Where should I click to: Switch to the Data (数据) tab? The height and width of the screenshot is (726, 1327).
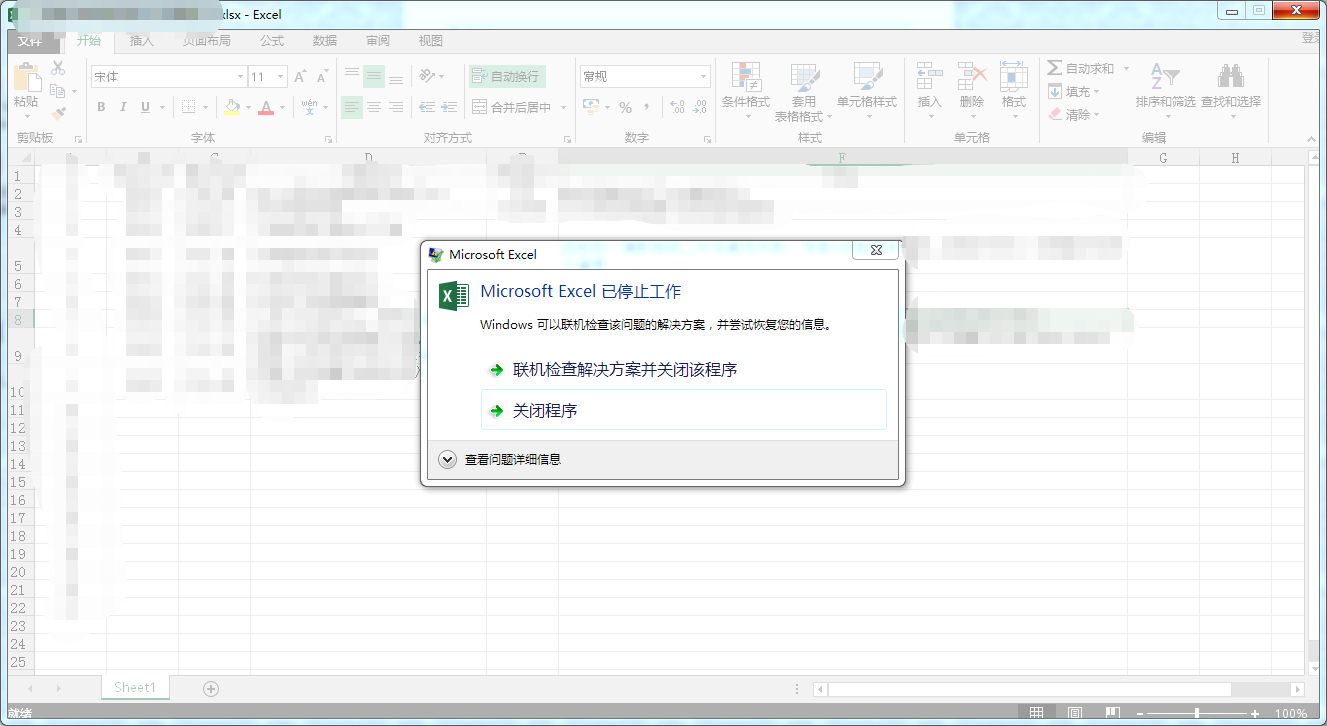pyautogui.click(x=325, y=41)
